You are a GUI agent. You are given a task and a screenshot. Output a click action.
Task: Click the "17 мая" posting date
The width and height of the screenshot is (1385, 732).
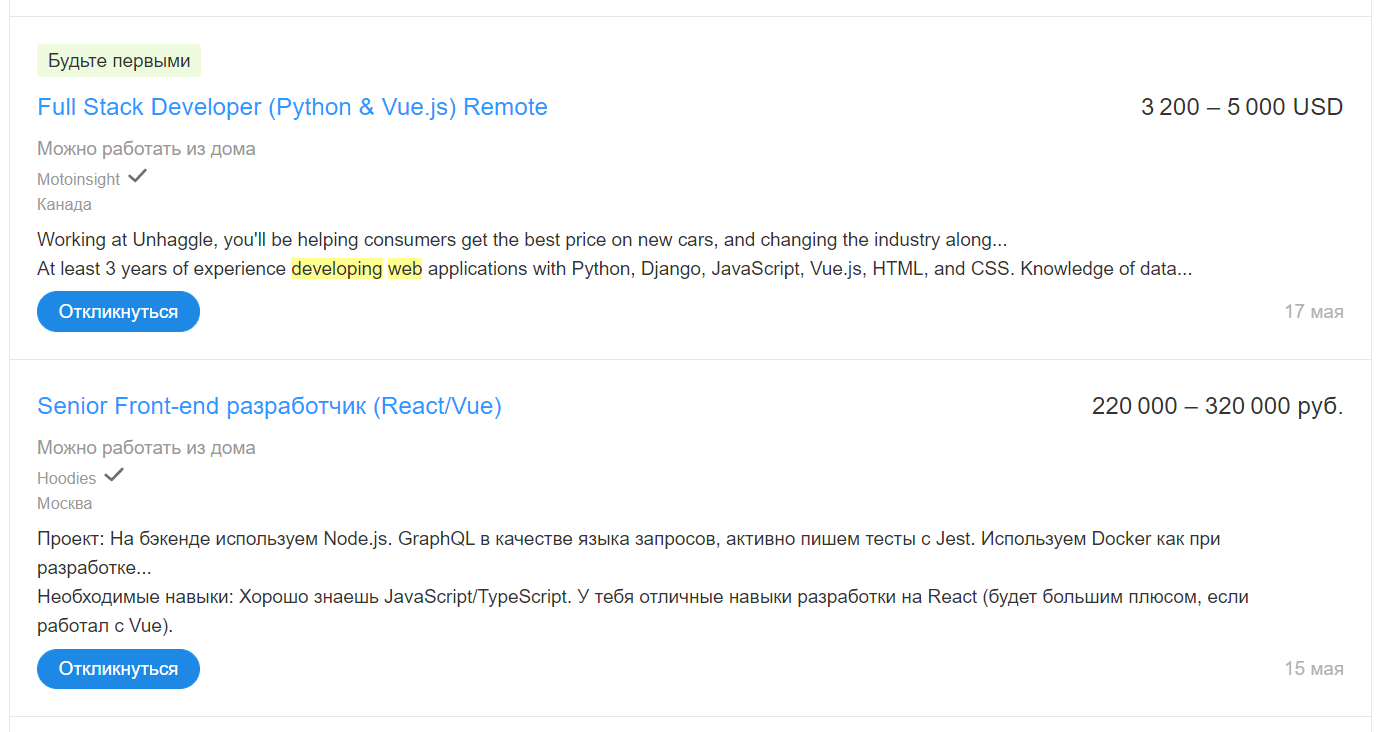1313,312
